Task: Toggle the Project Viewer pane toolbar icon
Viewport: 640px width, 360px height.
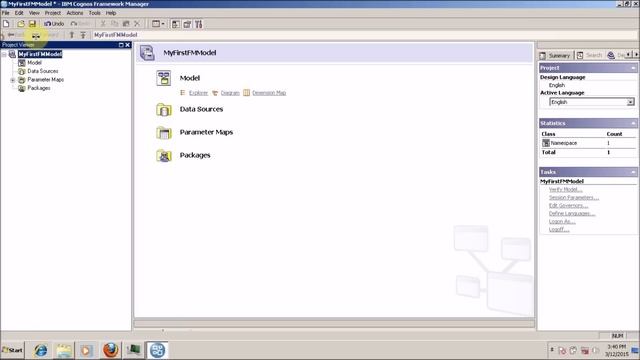Action: (x=176, y=24)
